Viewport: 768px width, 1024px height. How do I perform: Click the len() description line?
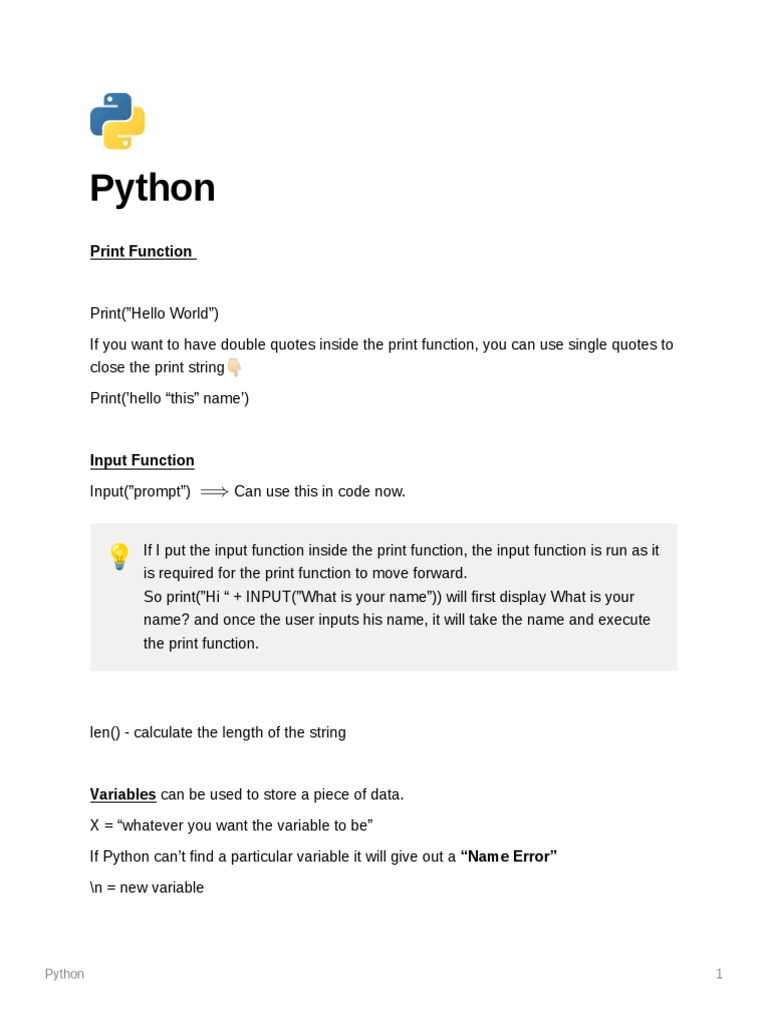click(218, 732)
